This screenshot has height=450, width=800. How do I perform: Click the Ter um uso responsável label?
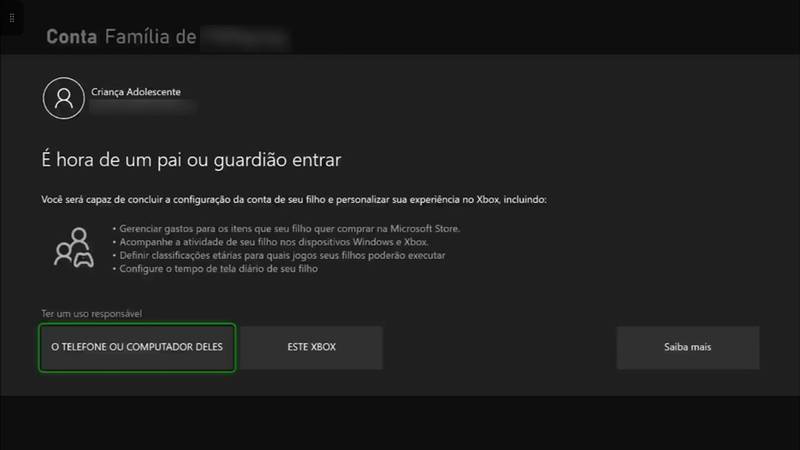(92, 314)
